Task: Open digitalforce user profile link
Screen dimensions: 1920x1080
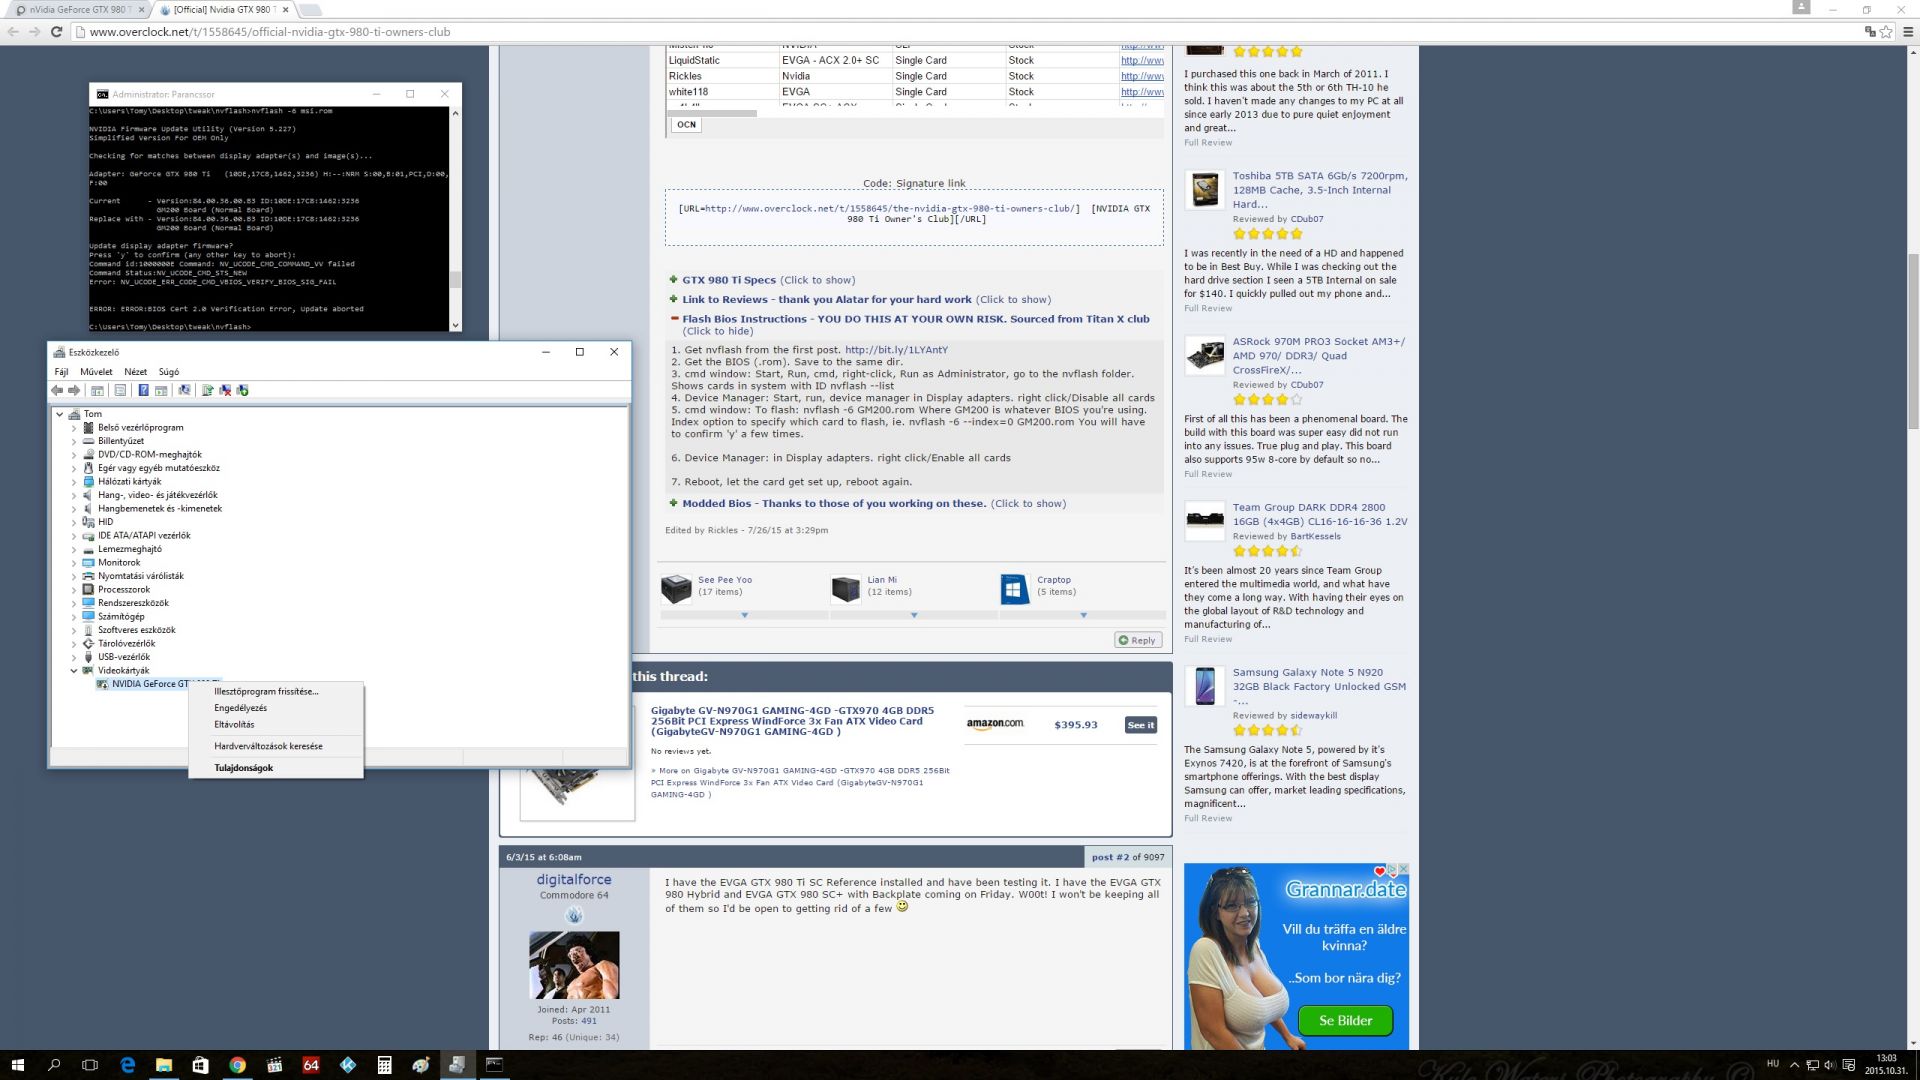Action: pos(574,880)
